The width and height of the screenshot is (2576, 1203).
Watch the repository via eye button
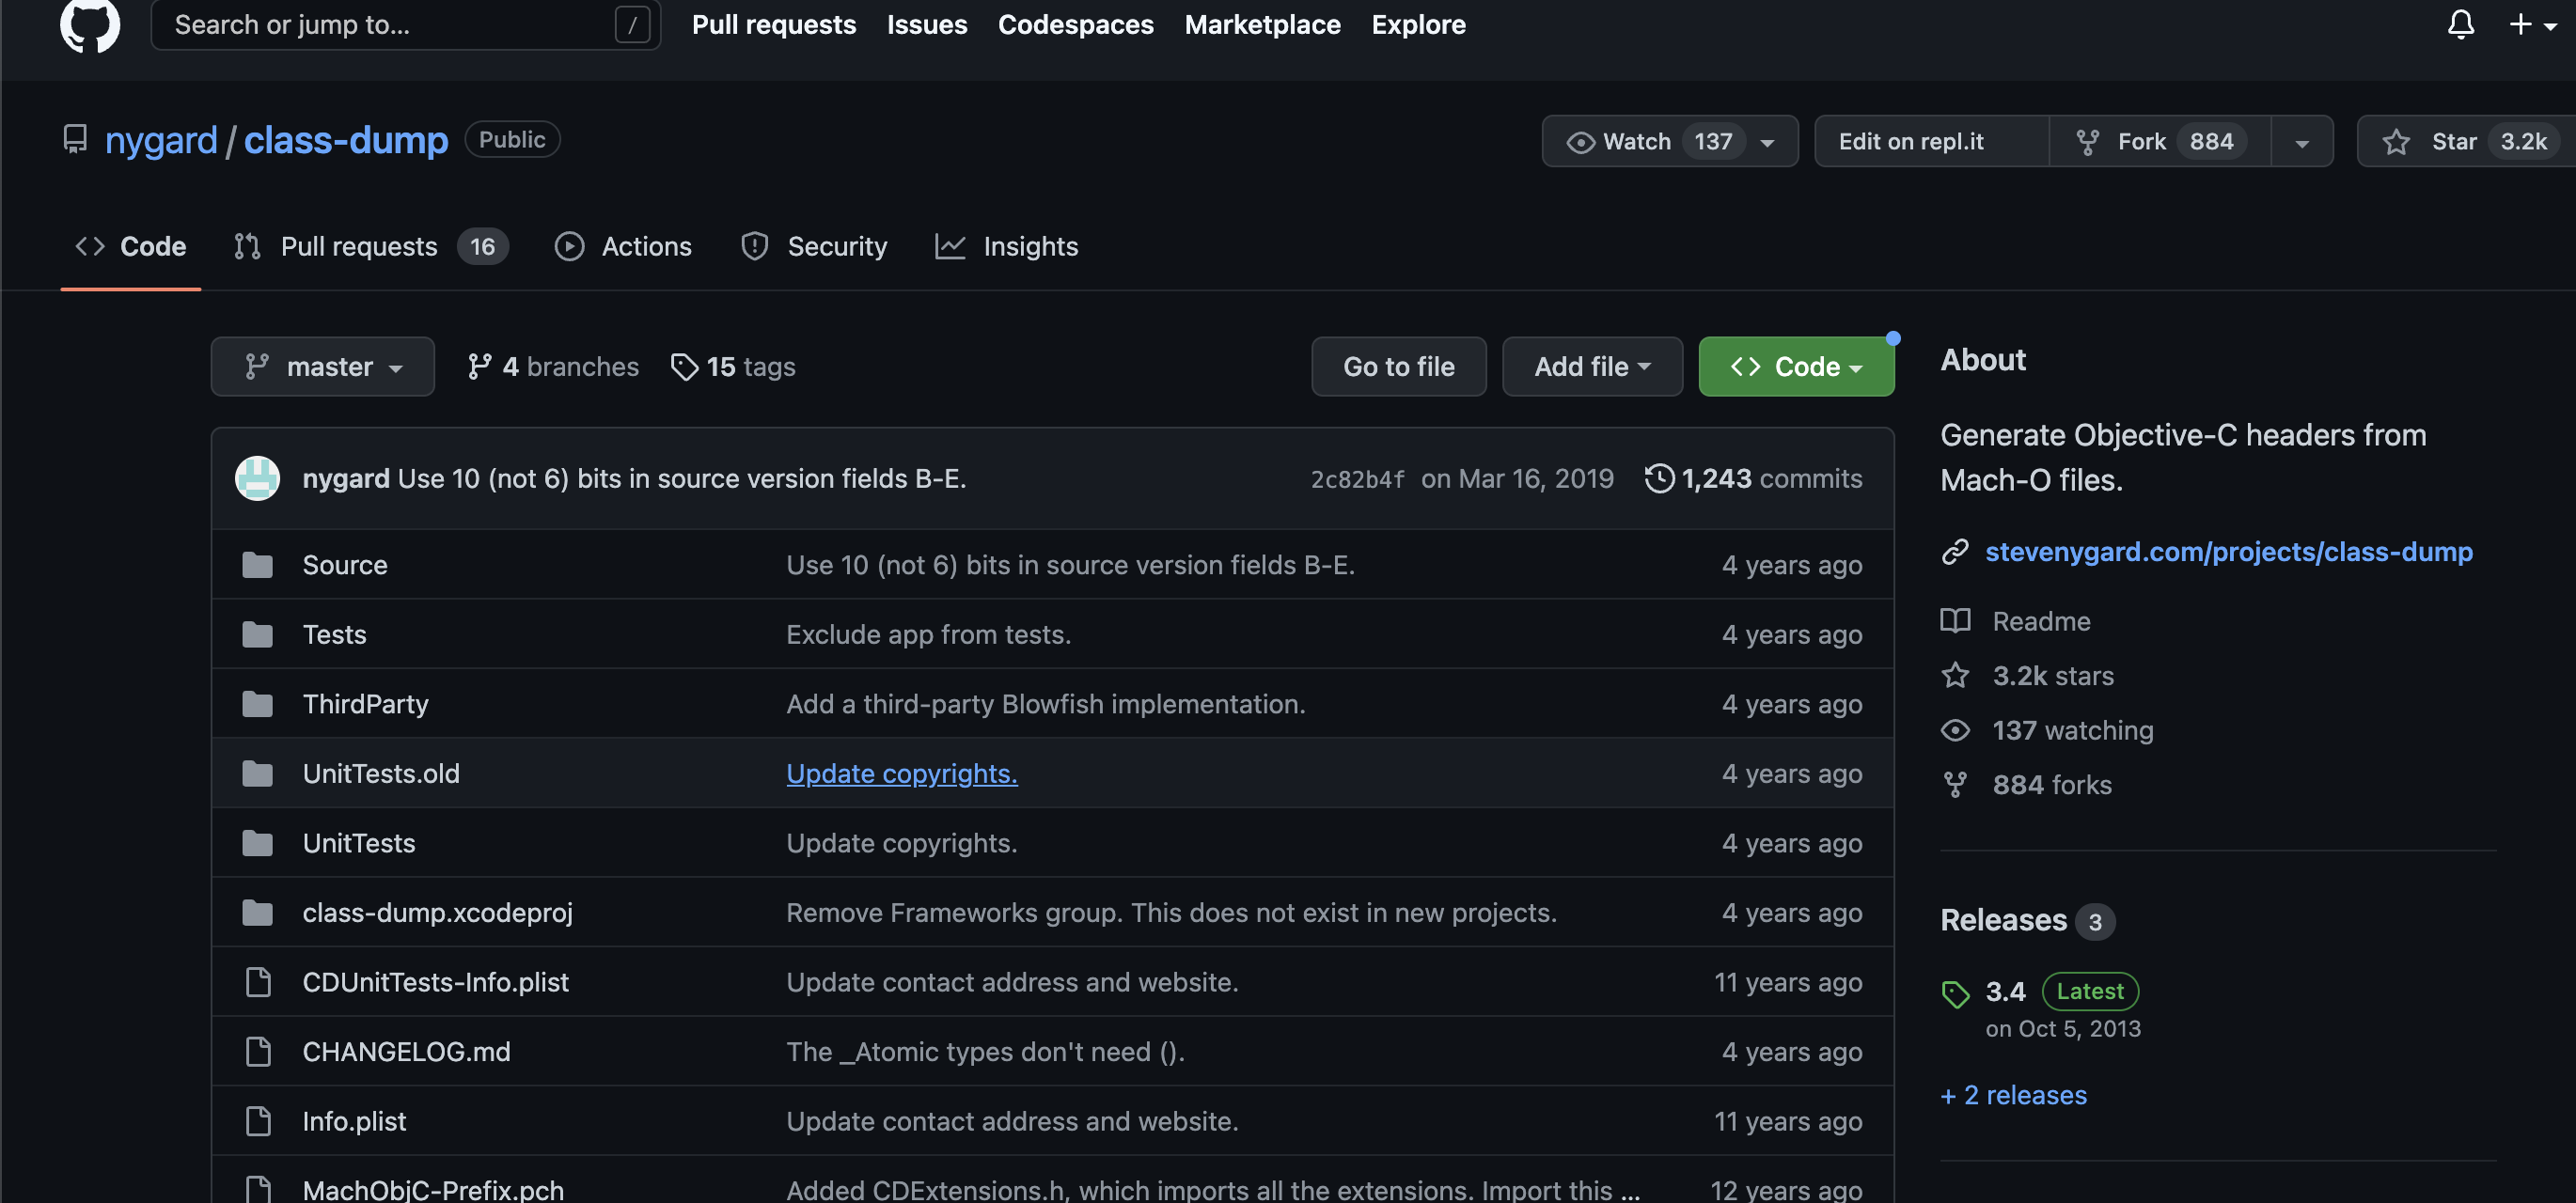(1620, 141)
